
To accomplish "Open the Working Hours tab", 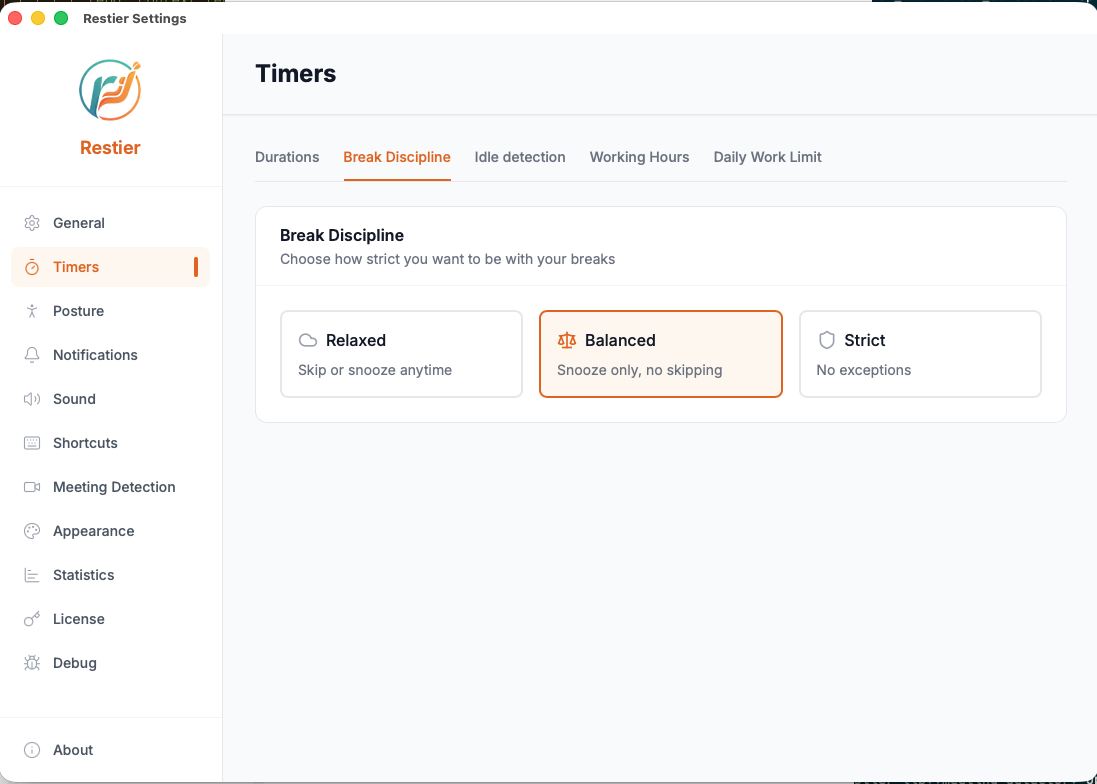I will click(639, 157).
